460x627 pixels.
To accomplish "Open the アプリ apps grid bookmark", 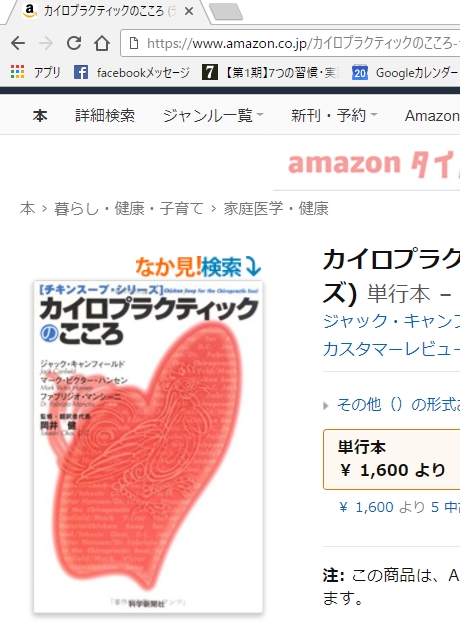I will click(x=35, y=72).
